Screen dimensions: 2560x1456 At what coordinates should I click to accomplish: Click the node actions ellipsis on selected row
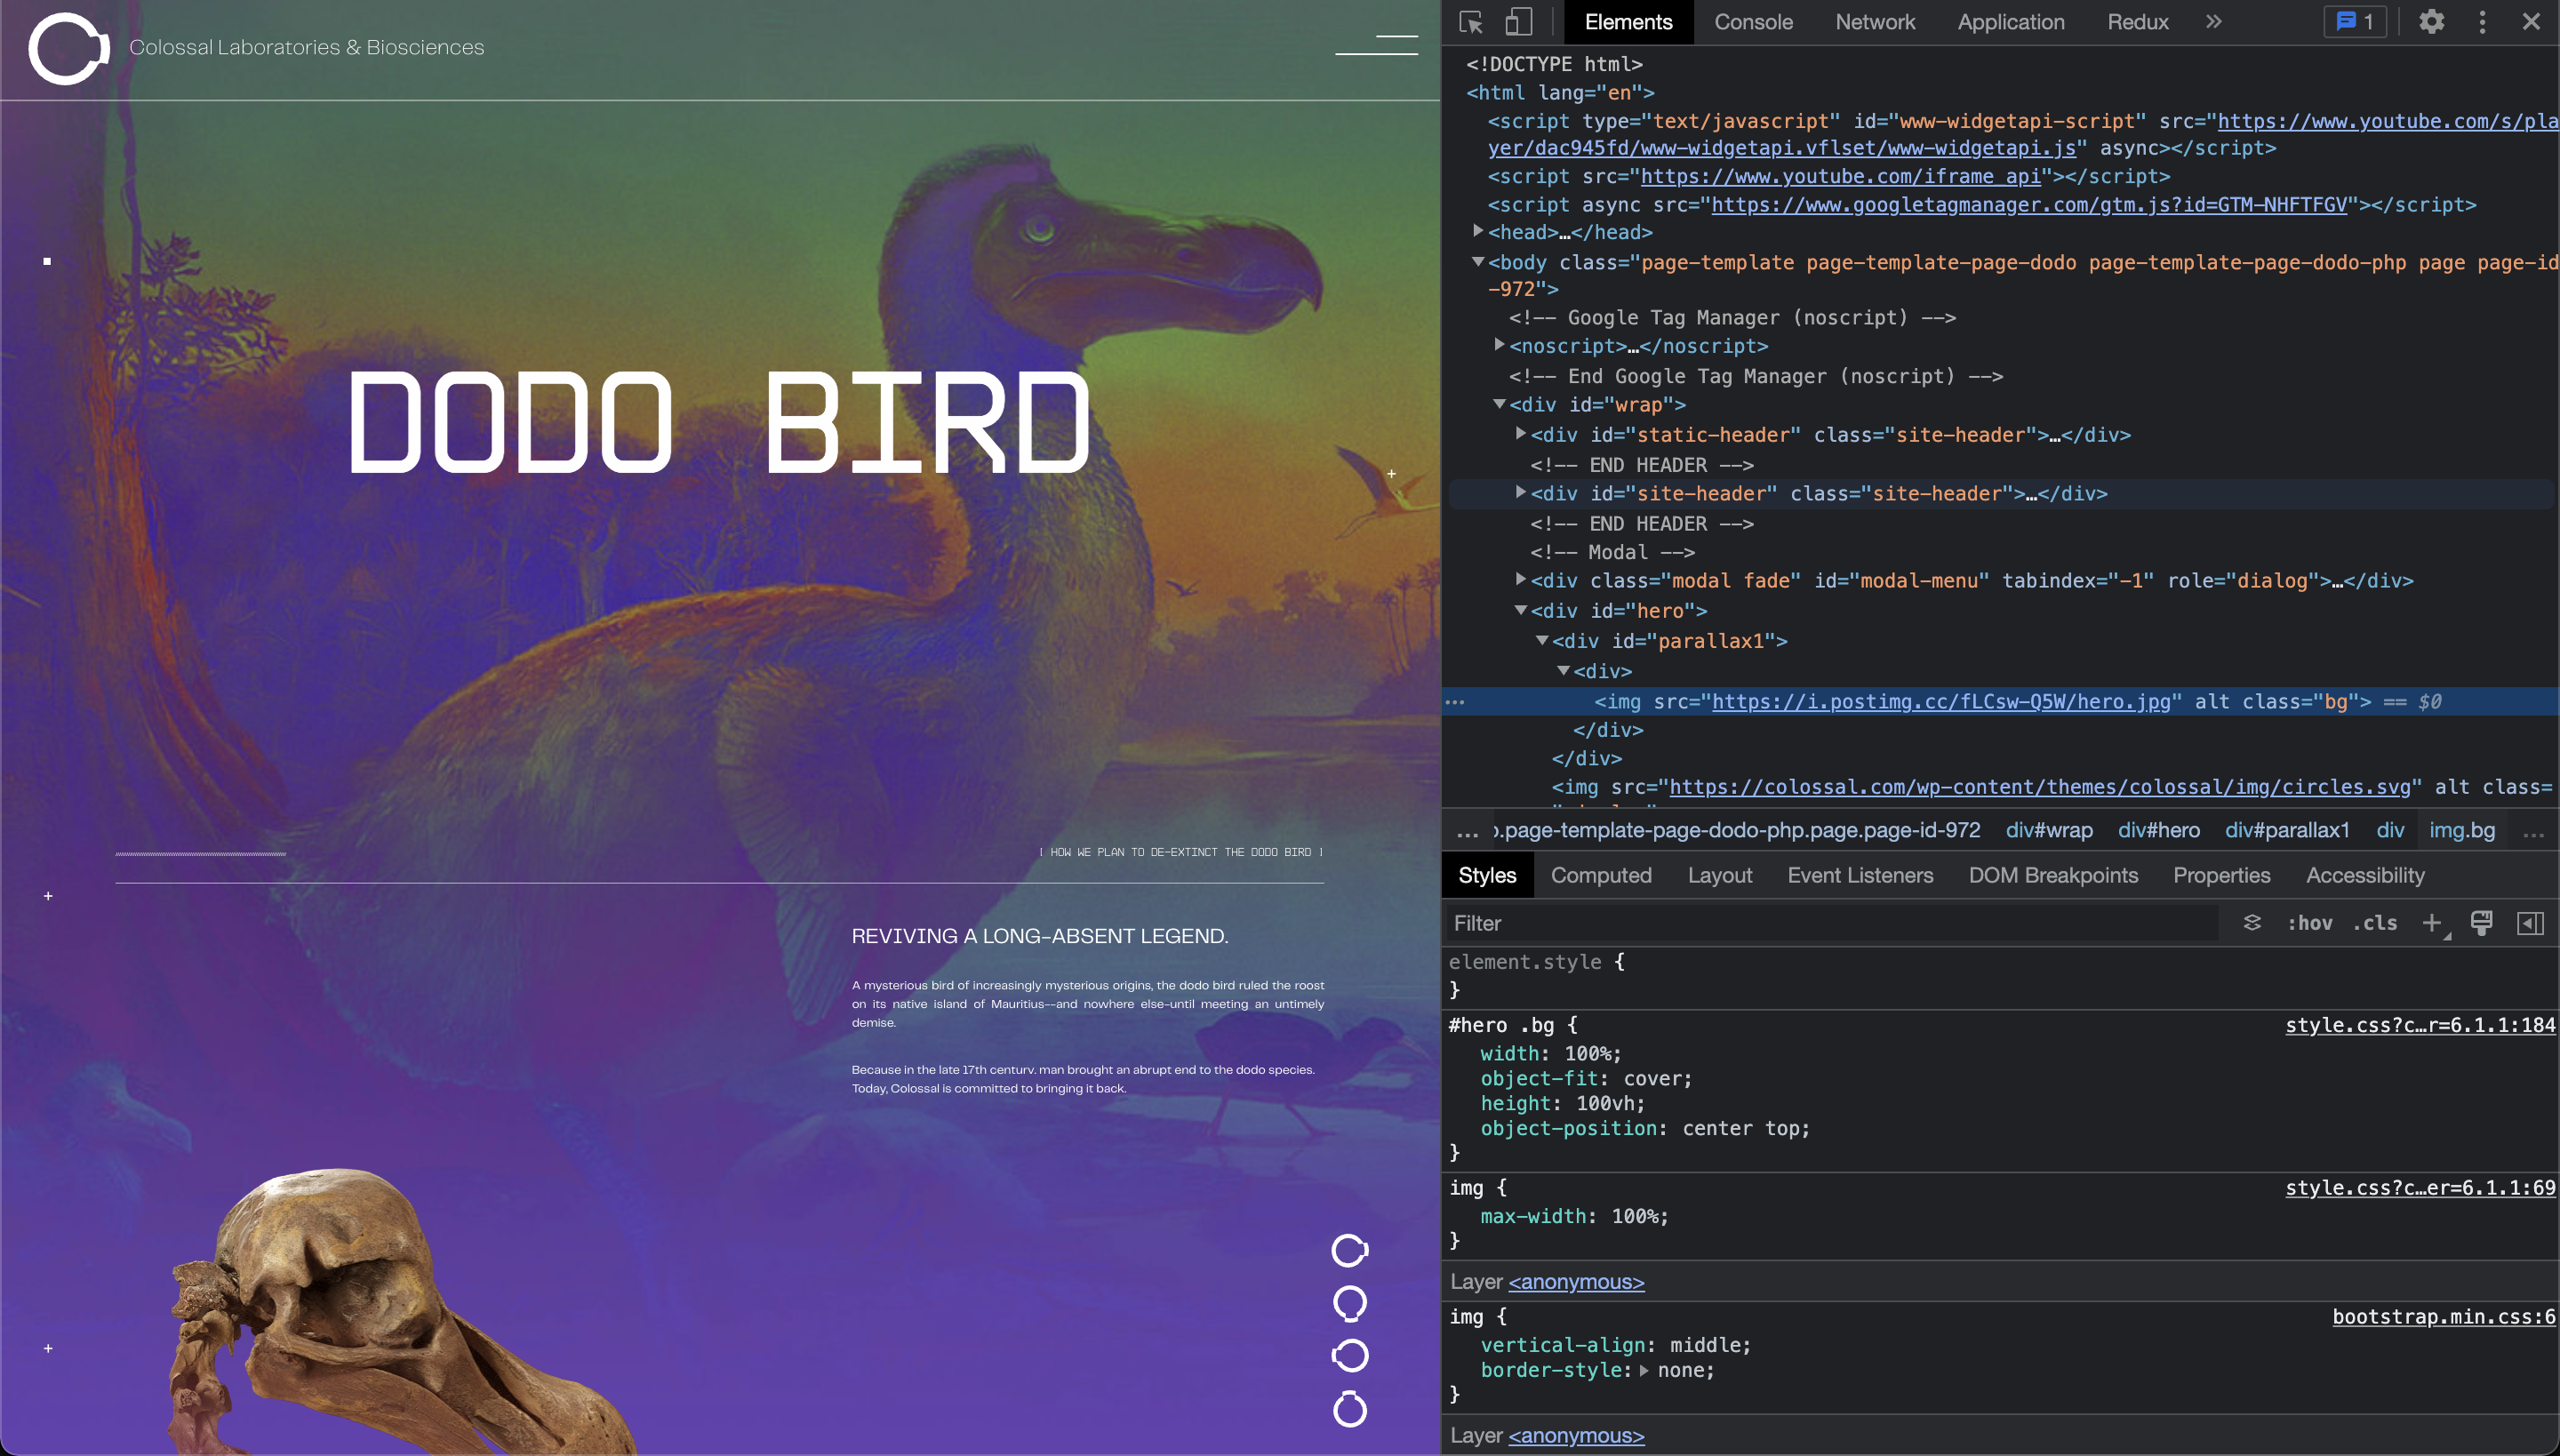pos(1455,702)
